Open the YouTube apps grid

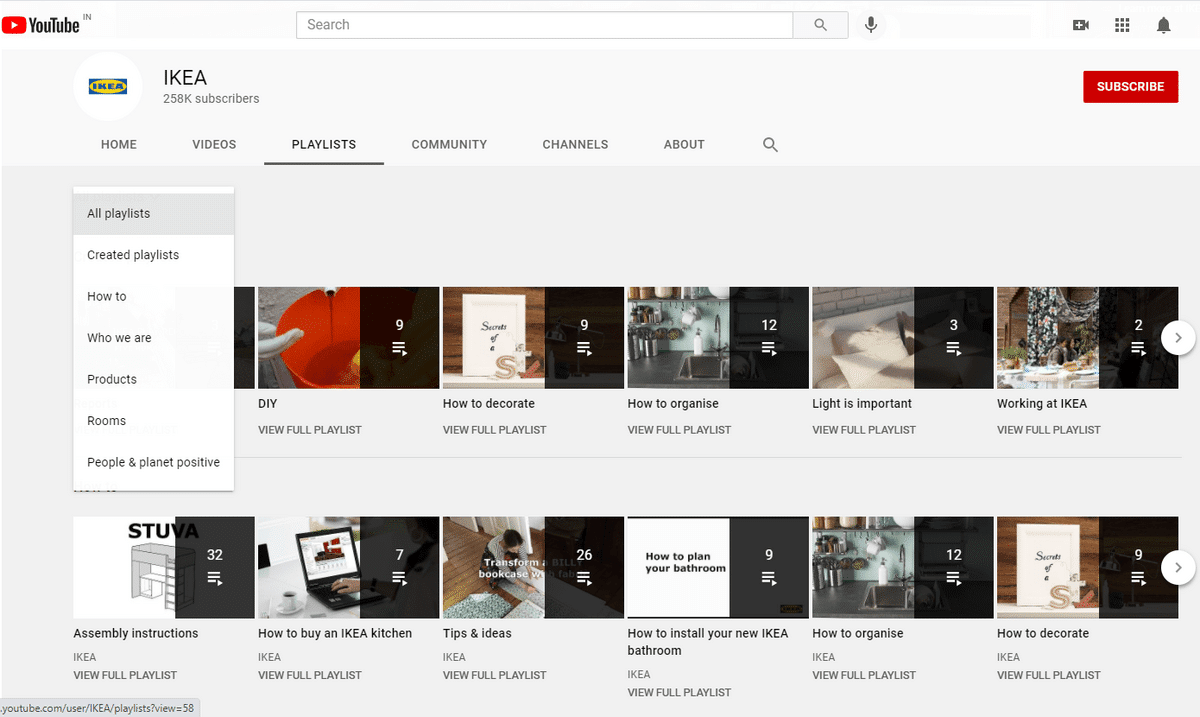pyautogui.click(x=1122, y=25)
